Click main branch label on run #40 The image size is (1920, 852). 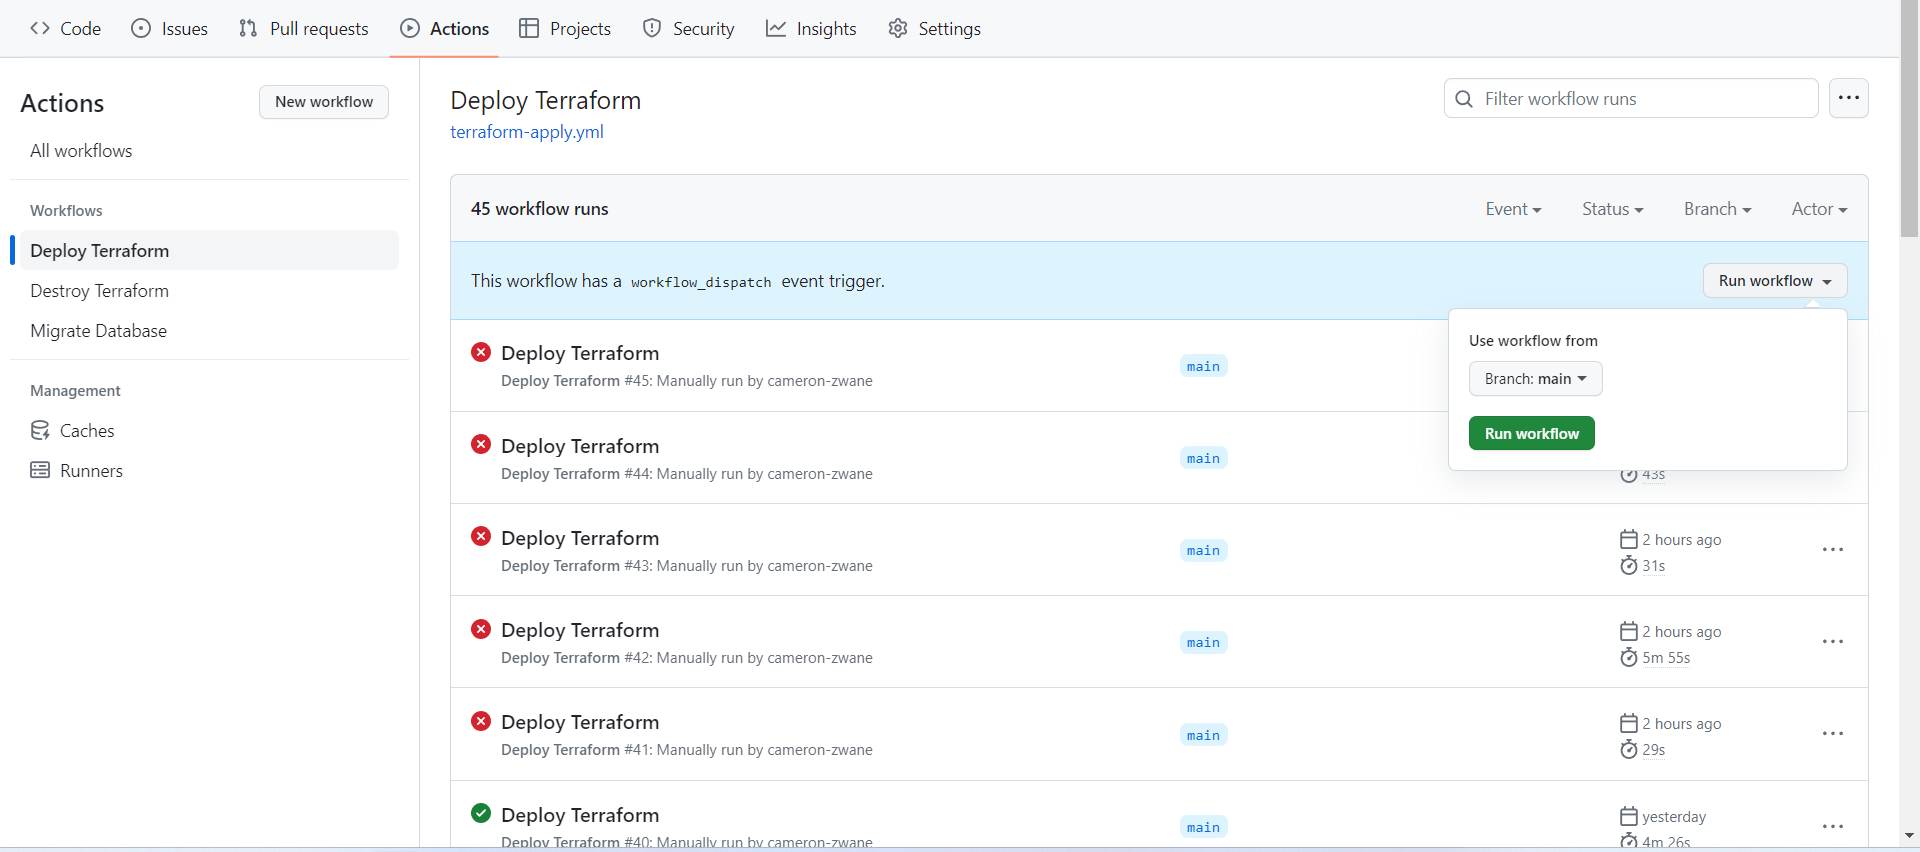[x=1203, y=827]
